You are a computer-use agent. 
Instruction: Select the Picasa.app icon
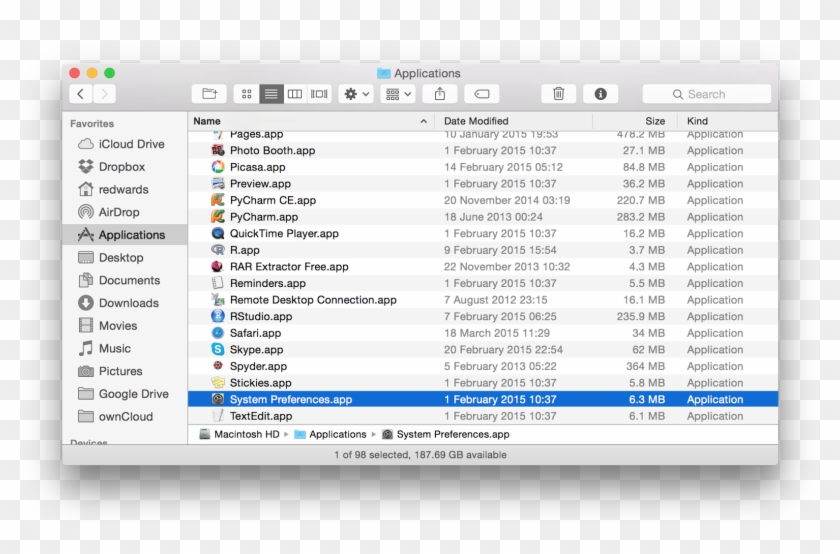coord(218,167)
